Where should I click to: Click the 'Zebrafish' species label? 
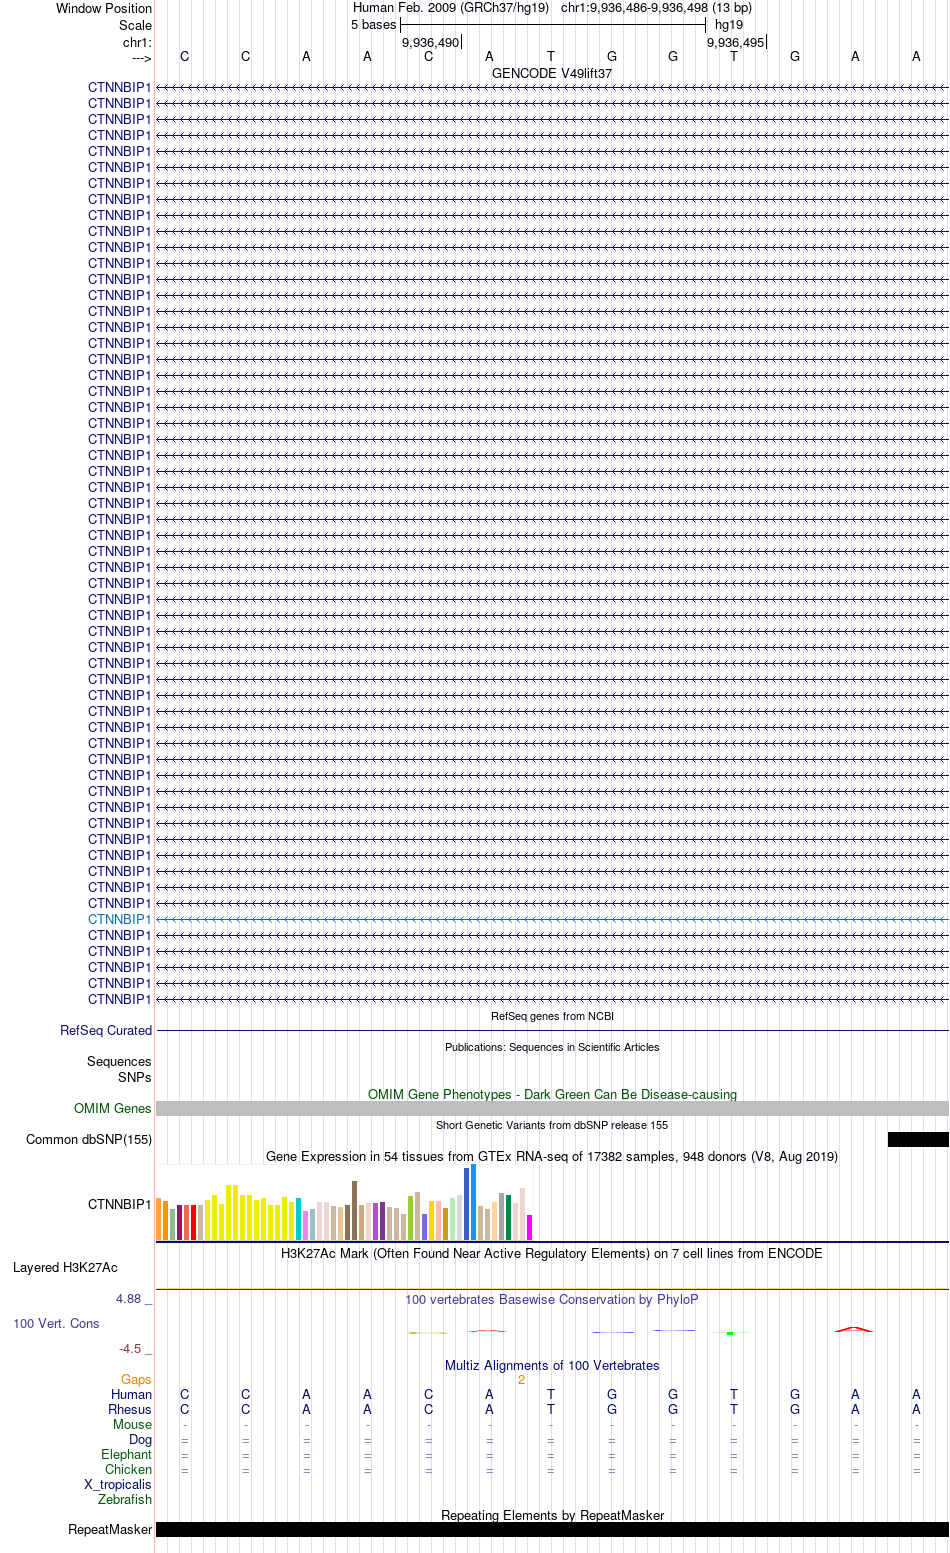(125, 1499)
